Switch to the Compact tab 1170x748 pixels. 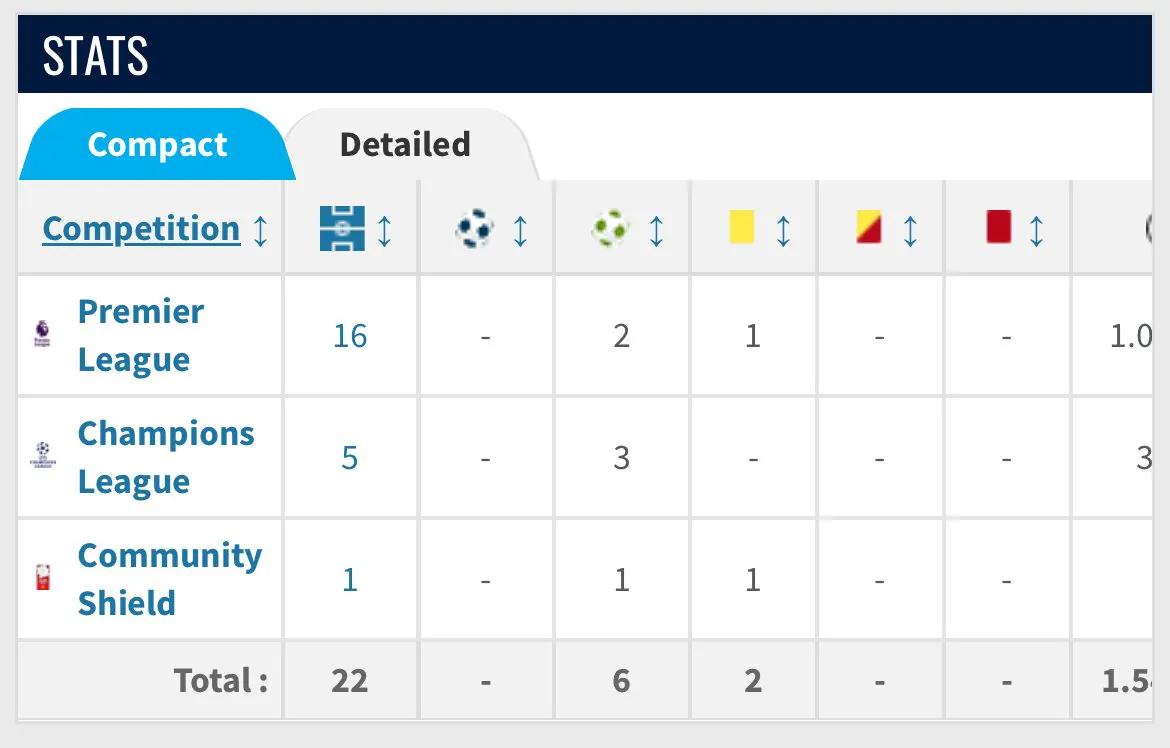point(157,145)
